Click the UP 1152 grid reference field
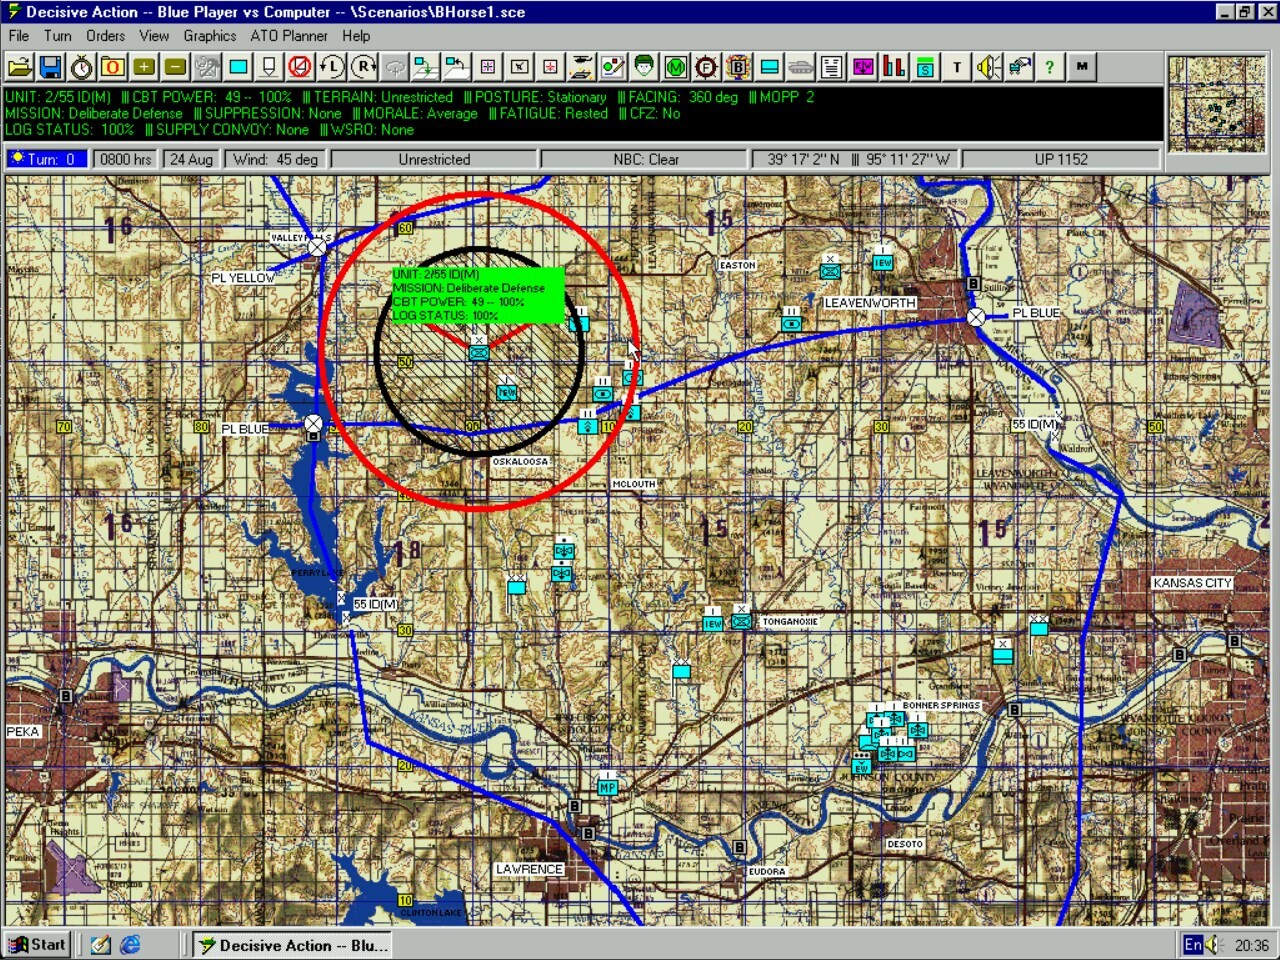Viewport: 1280px width, 960px height. pyautogui.click(x=1061, y=159)
